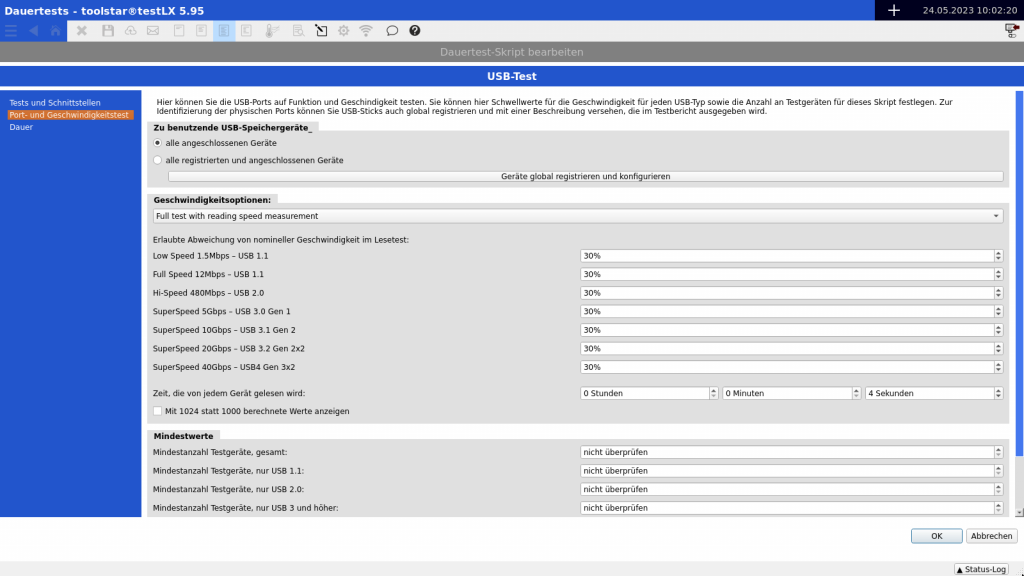Select 'alle angeschlossenen Geräte' radio button
The width and height of the screenshot is (1024, 576).
pyautogui.click(x=157, y=143)
